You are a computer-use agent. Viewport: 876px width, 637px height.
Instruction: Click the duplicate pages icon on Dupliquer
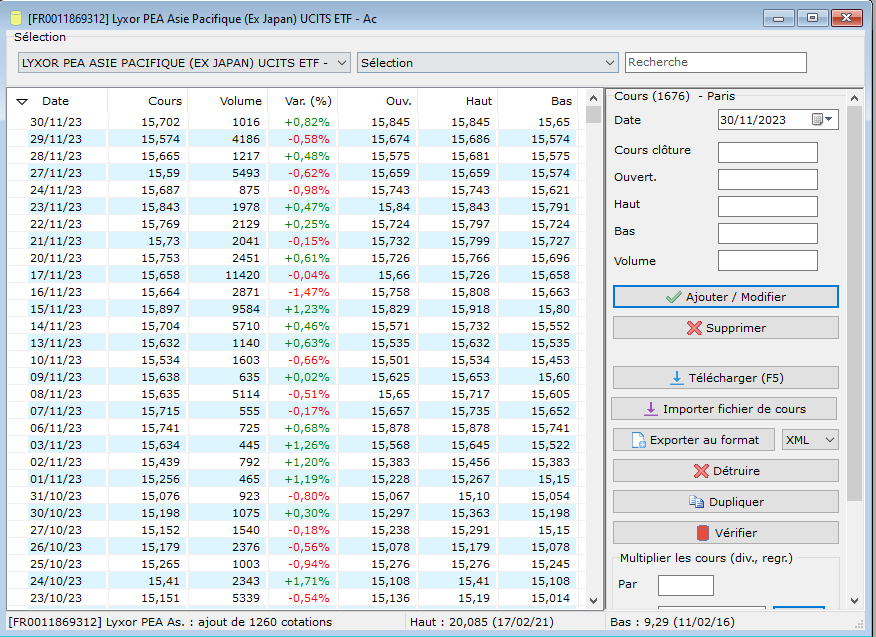click(x=696, y=502)
